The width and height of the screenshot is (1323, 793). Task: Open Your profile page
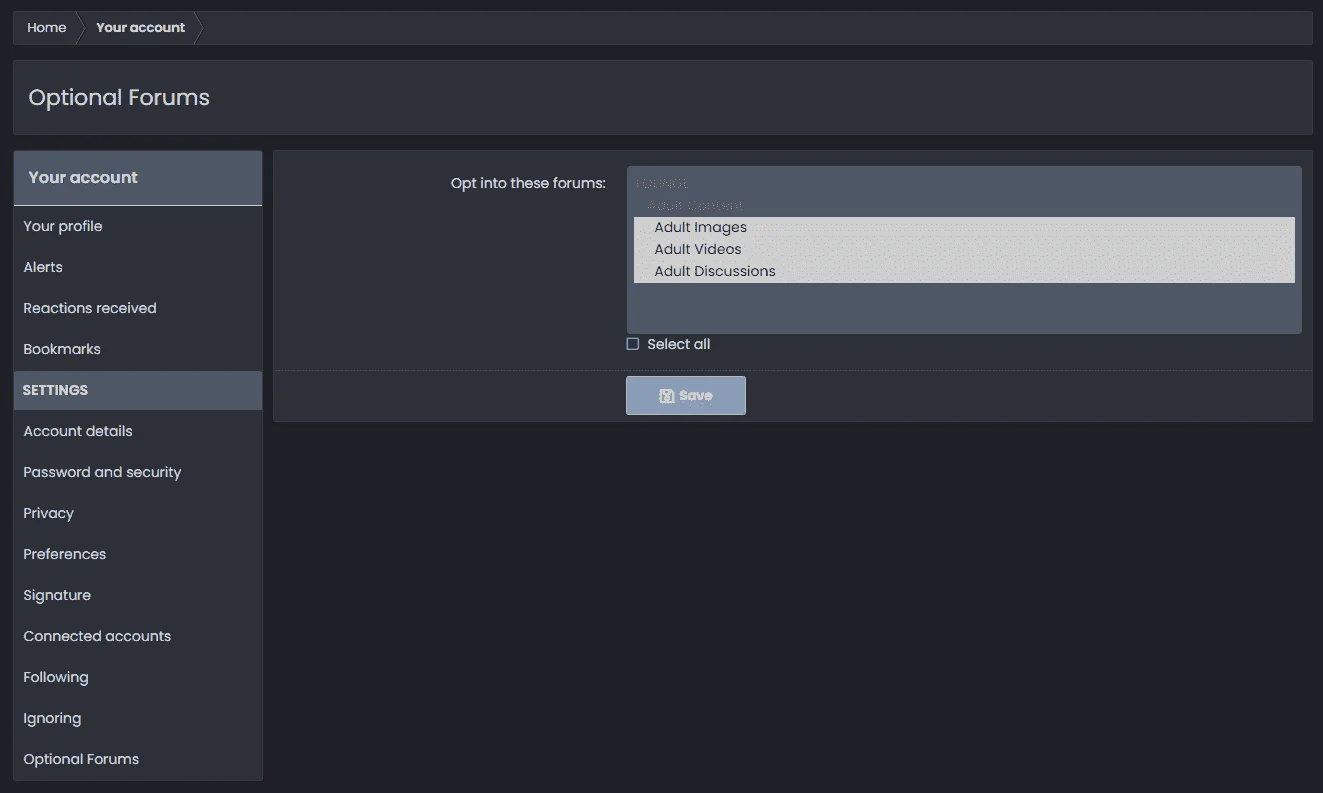138,227
